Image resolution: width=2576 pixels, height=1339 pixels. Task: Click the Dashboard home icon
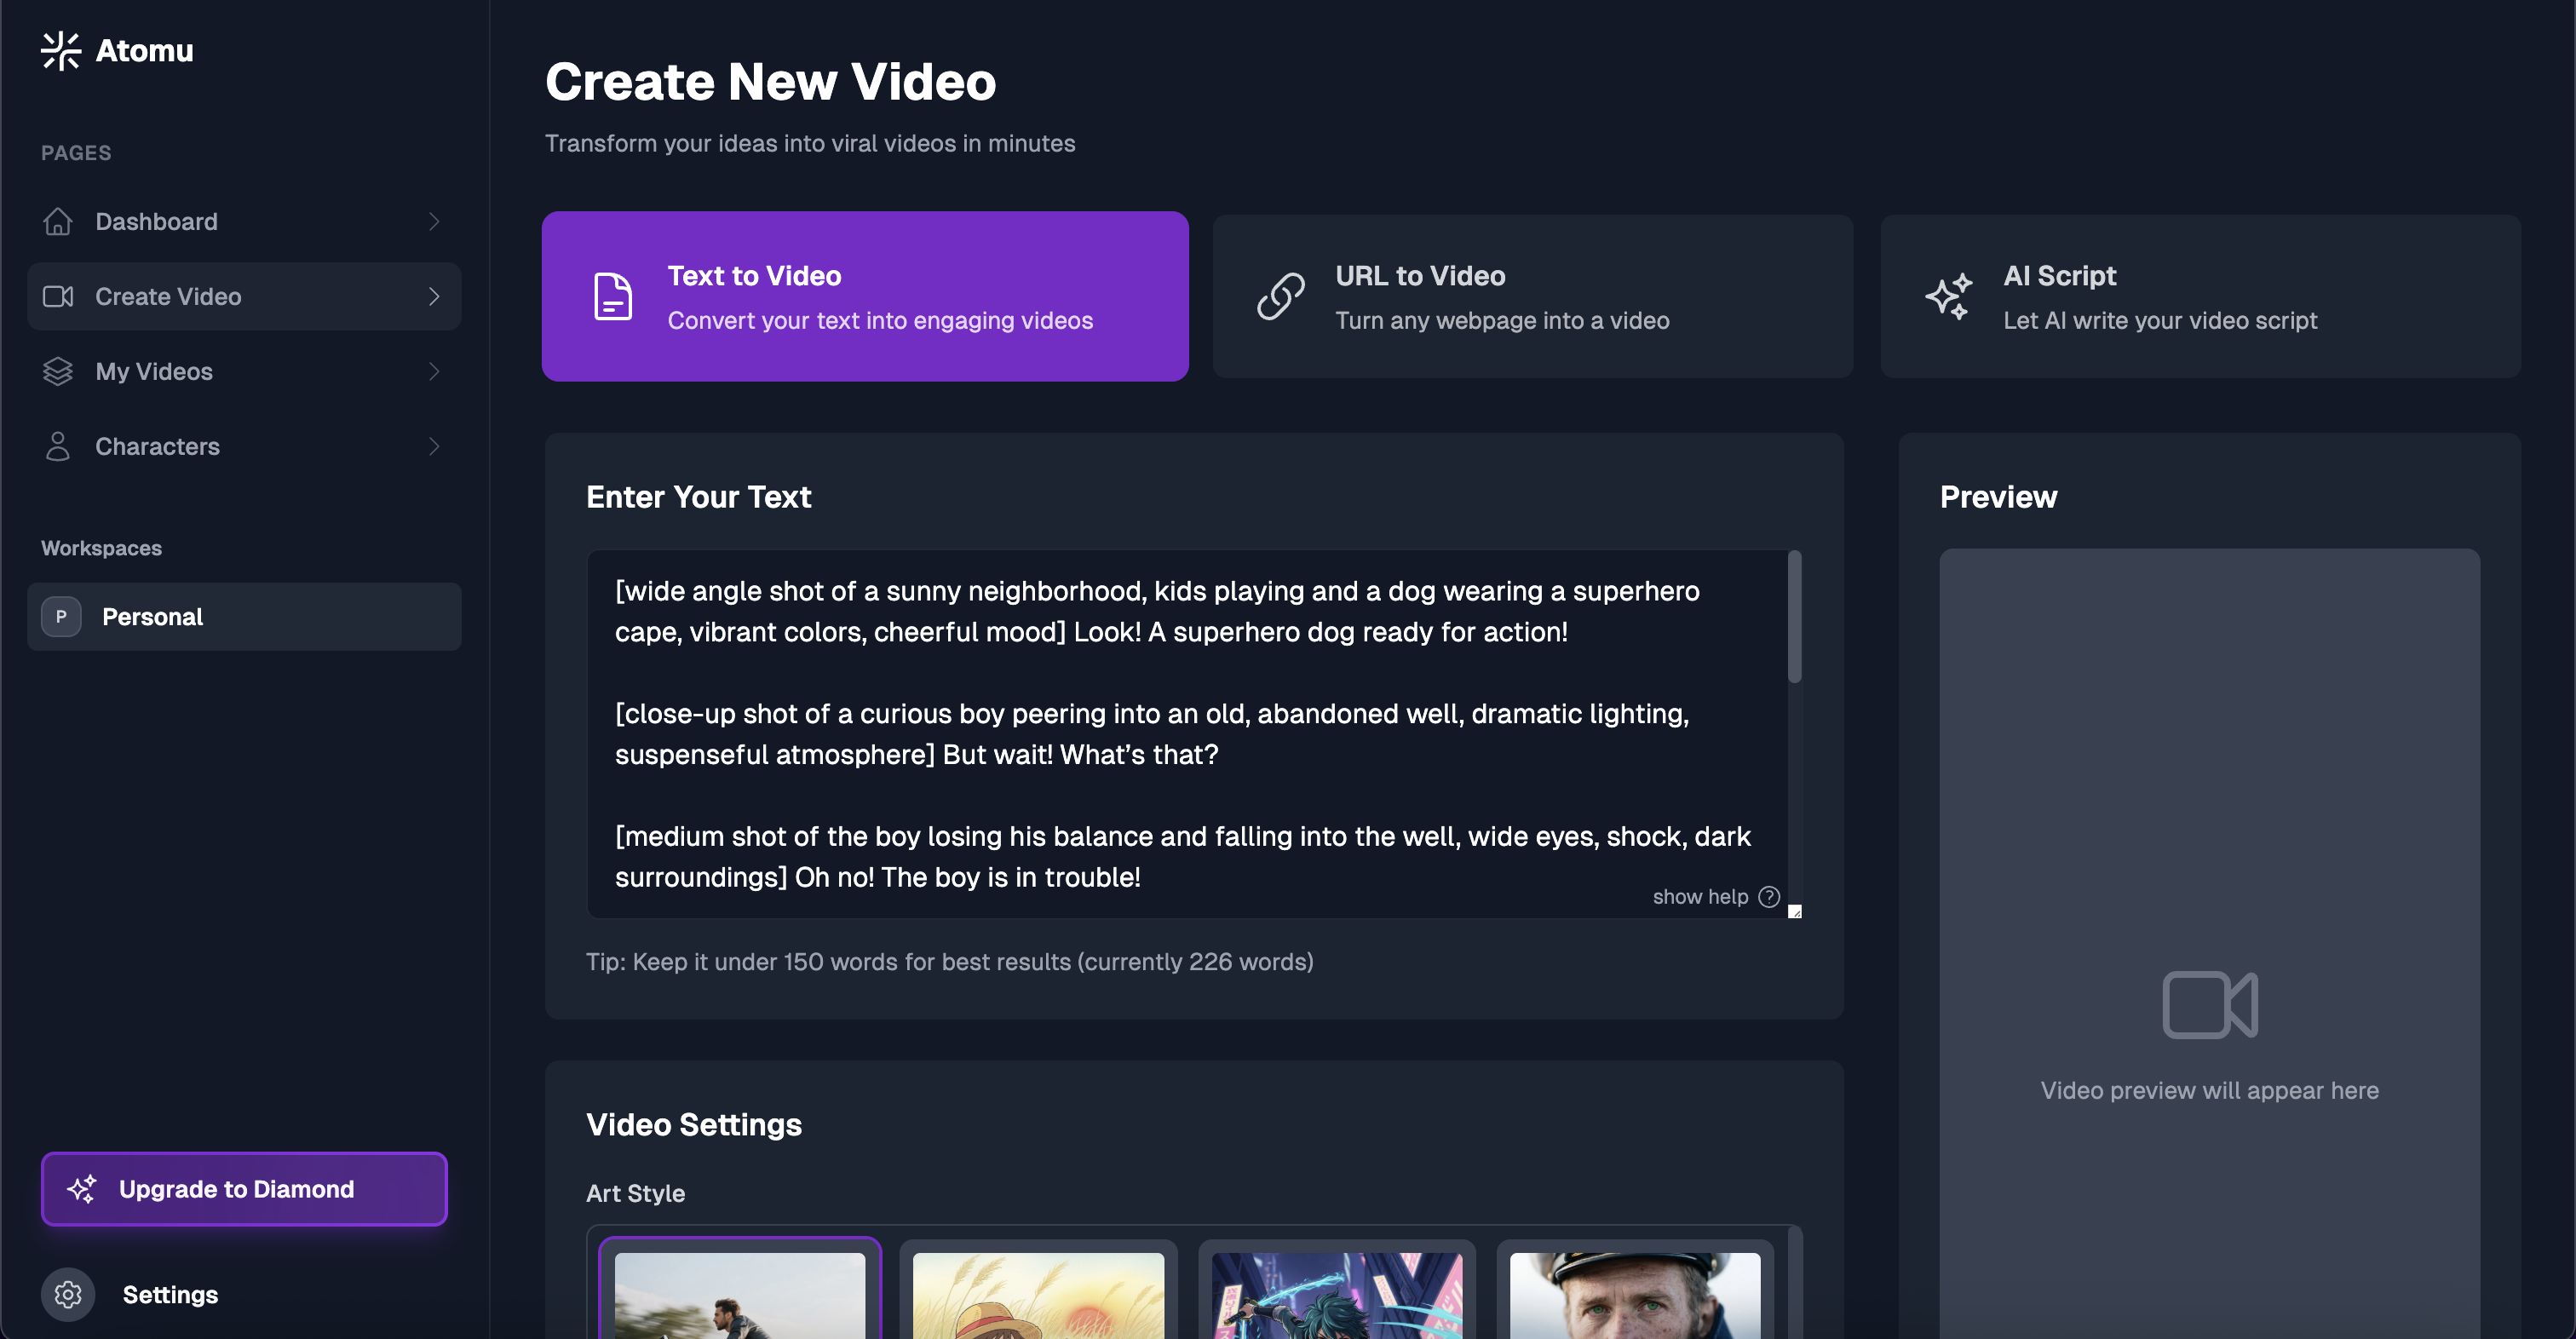(x=58, y=221)
